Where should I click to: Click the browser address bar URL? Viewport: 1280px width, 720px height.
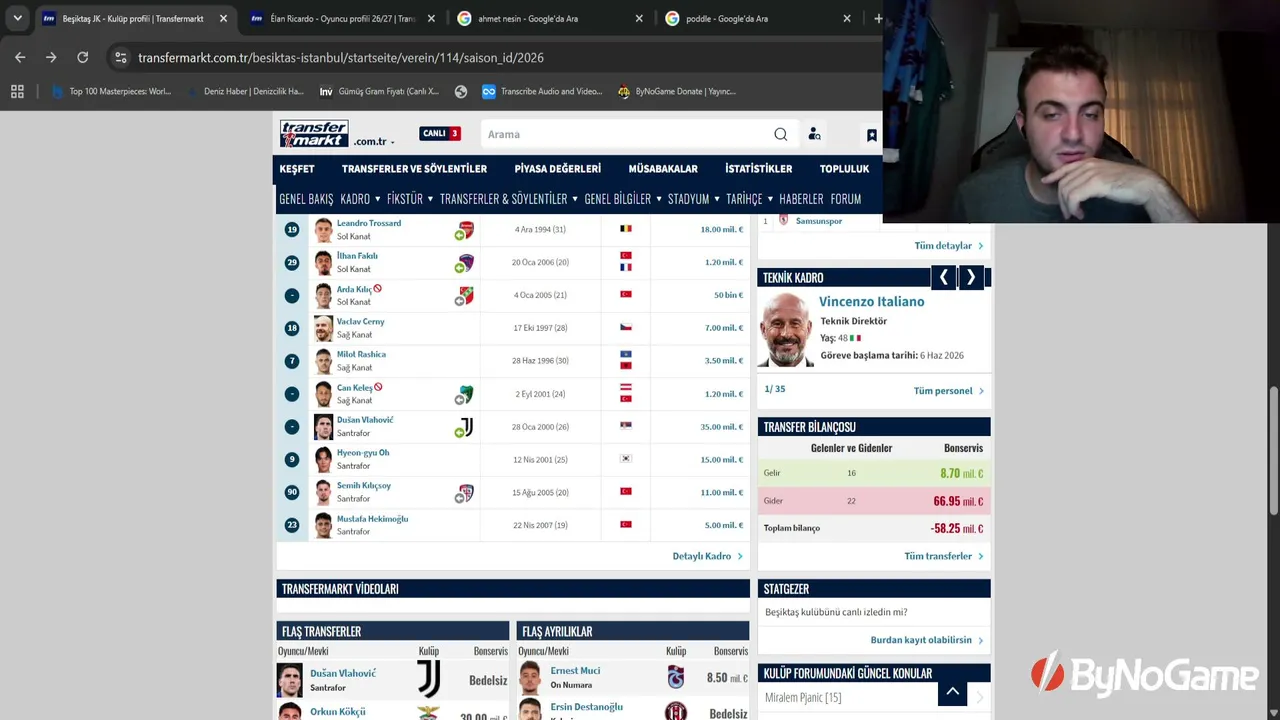pyautogui.click(x=341, y=58)
